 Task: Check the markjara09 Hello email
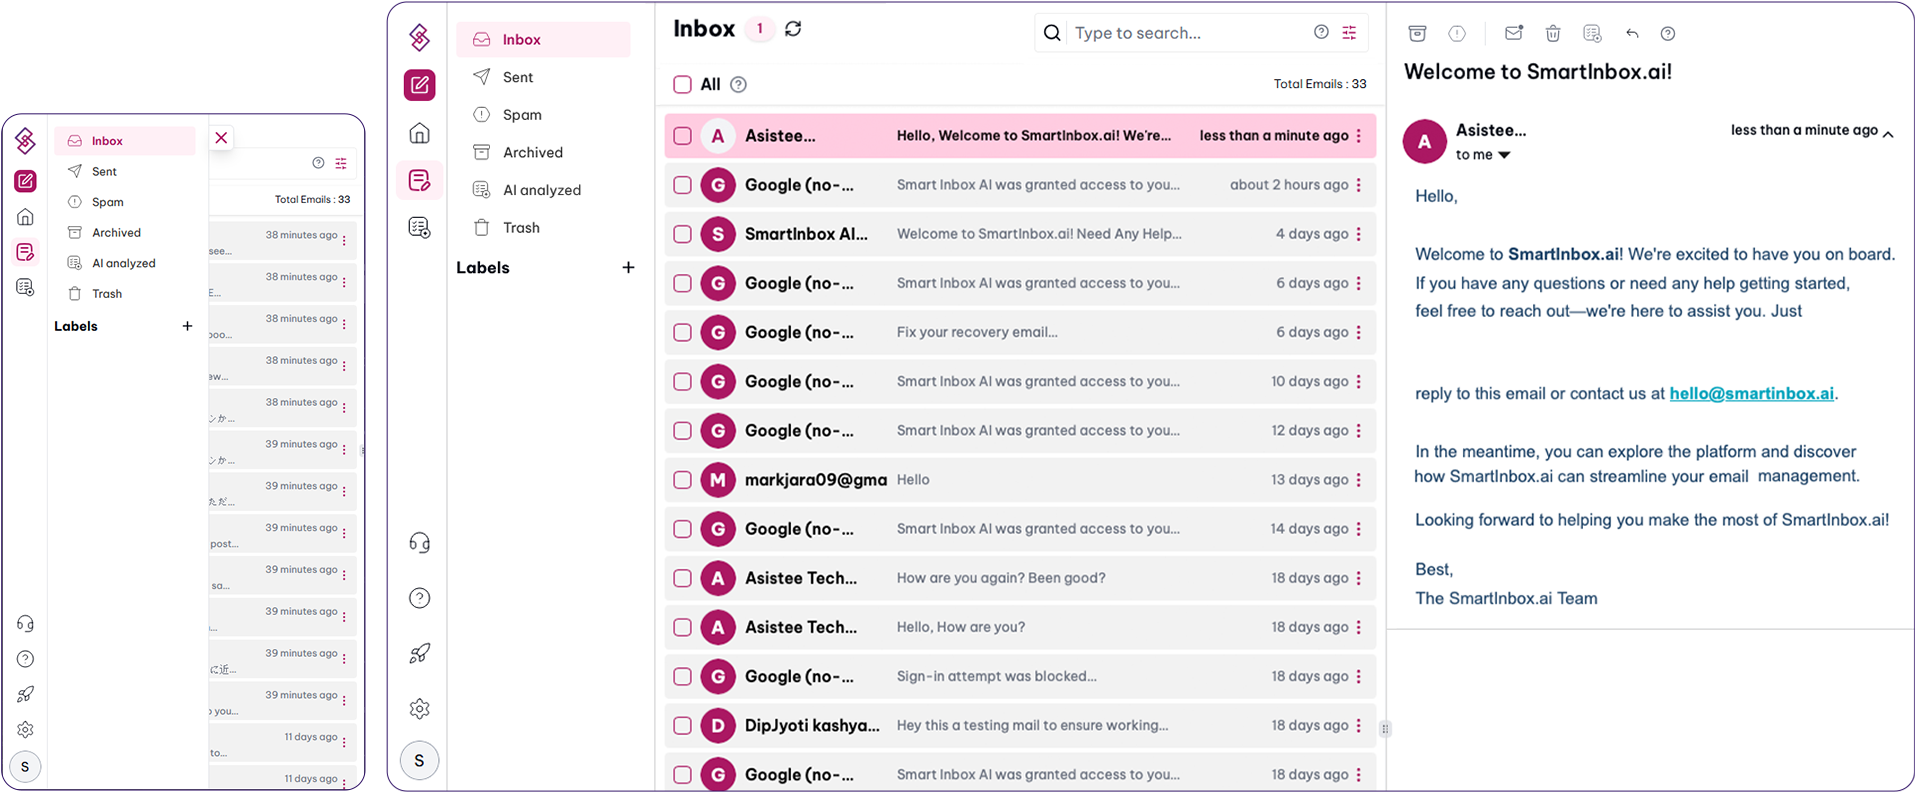click(682, 480)
